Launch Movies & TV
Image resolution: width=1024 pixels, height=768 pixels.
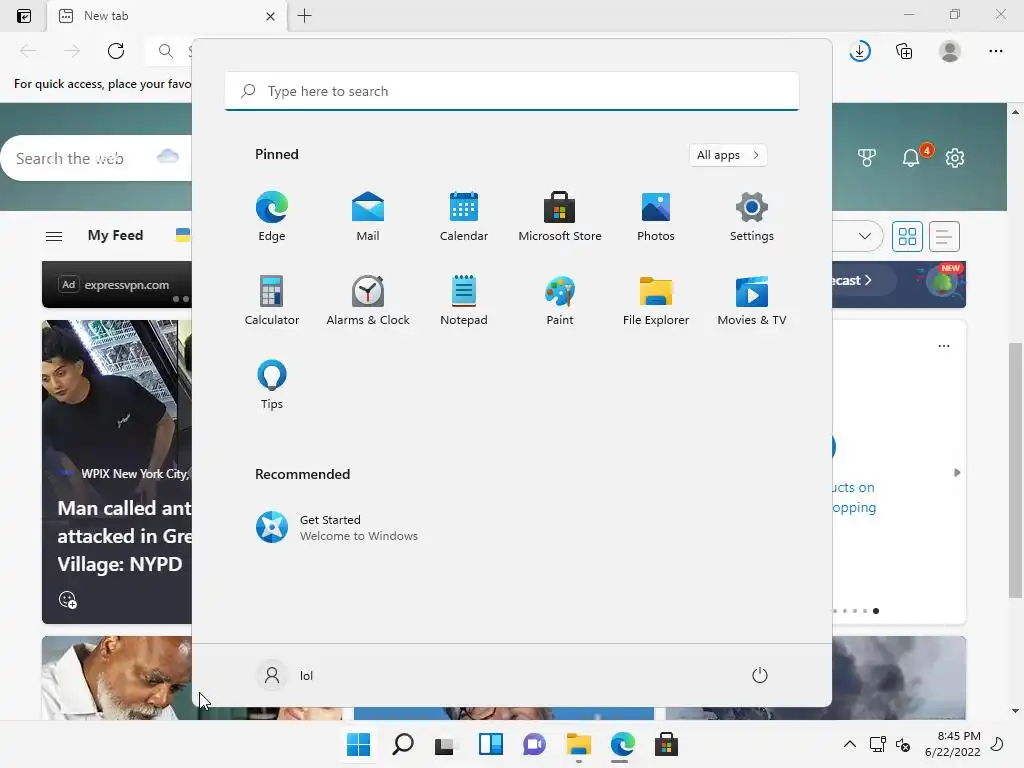tap(752, 300)
